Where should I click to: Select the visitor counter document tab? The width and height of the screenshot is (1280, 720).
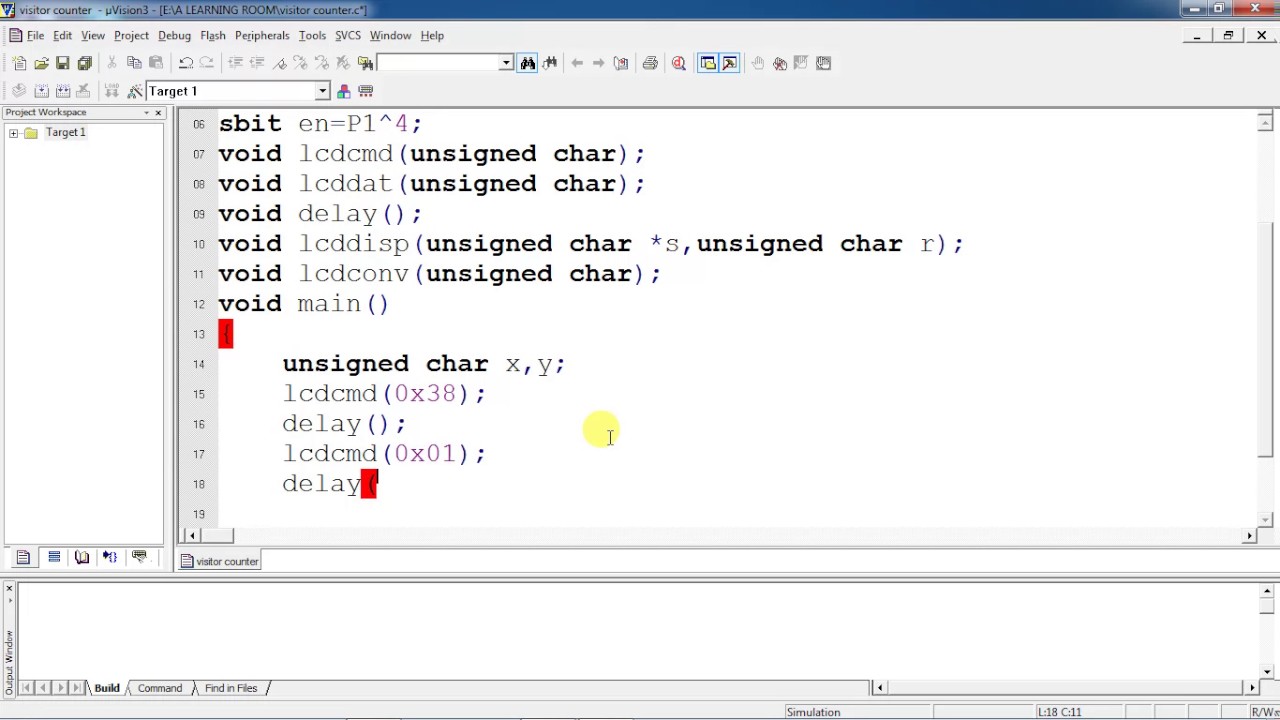coord(220,561)
